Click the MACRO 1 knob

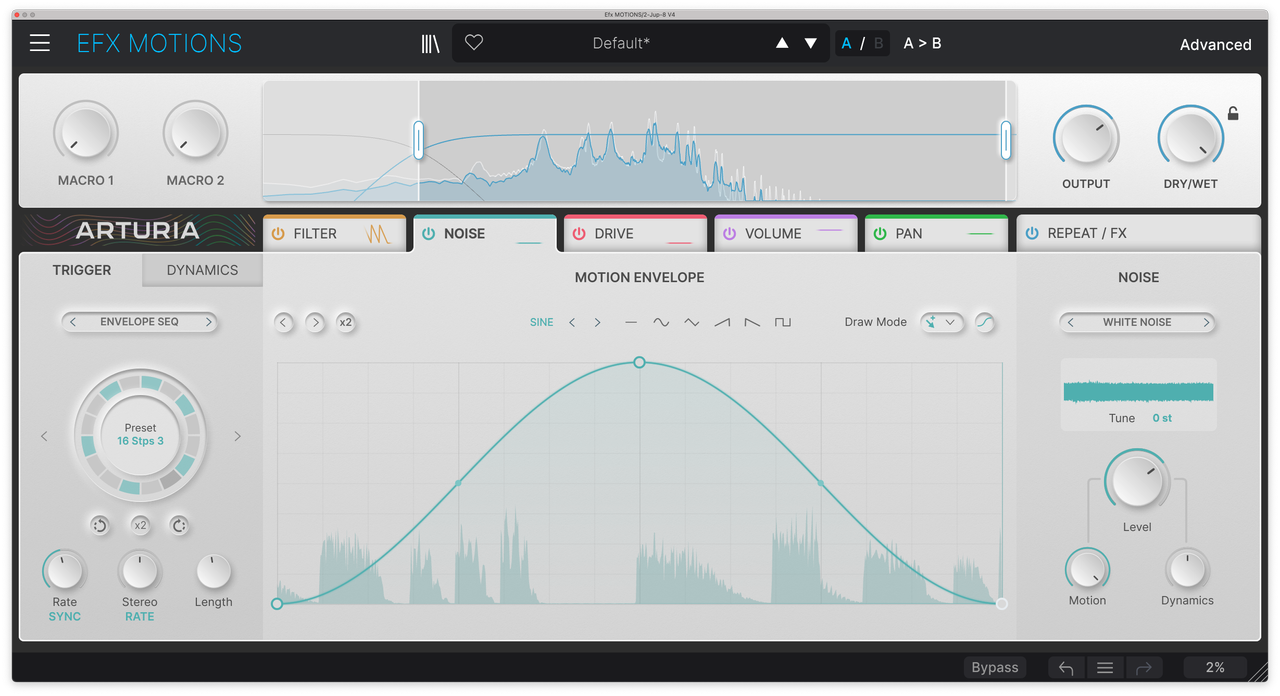click(x=86, y=134)
